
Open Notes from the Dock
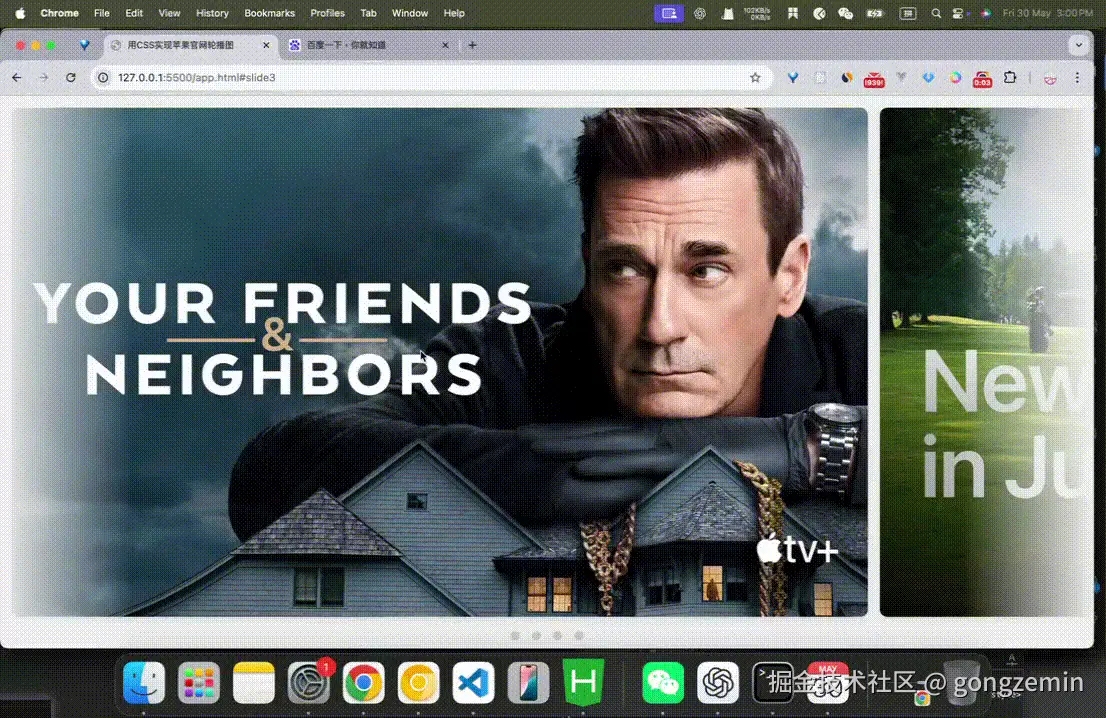click(x=253, y=683)
